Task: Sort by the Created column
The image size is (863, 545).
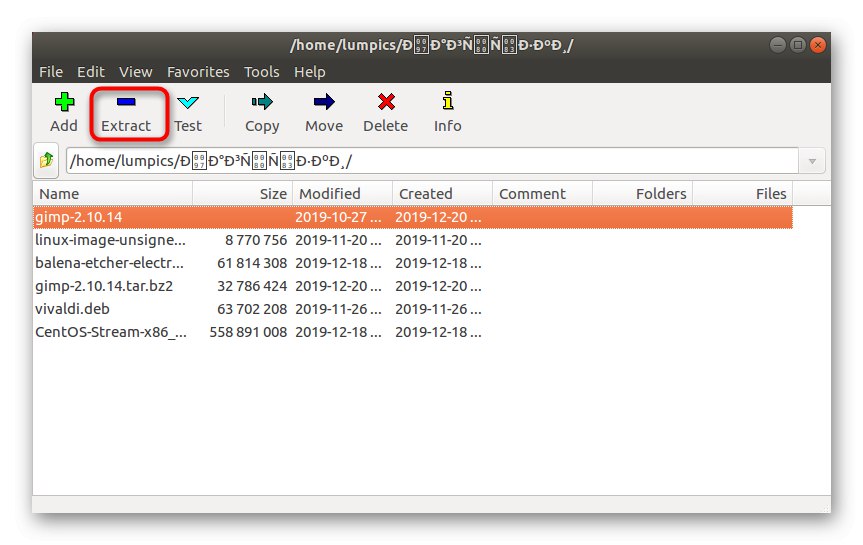Action: 443,194
